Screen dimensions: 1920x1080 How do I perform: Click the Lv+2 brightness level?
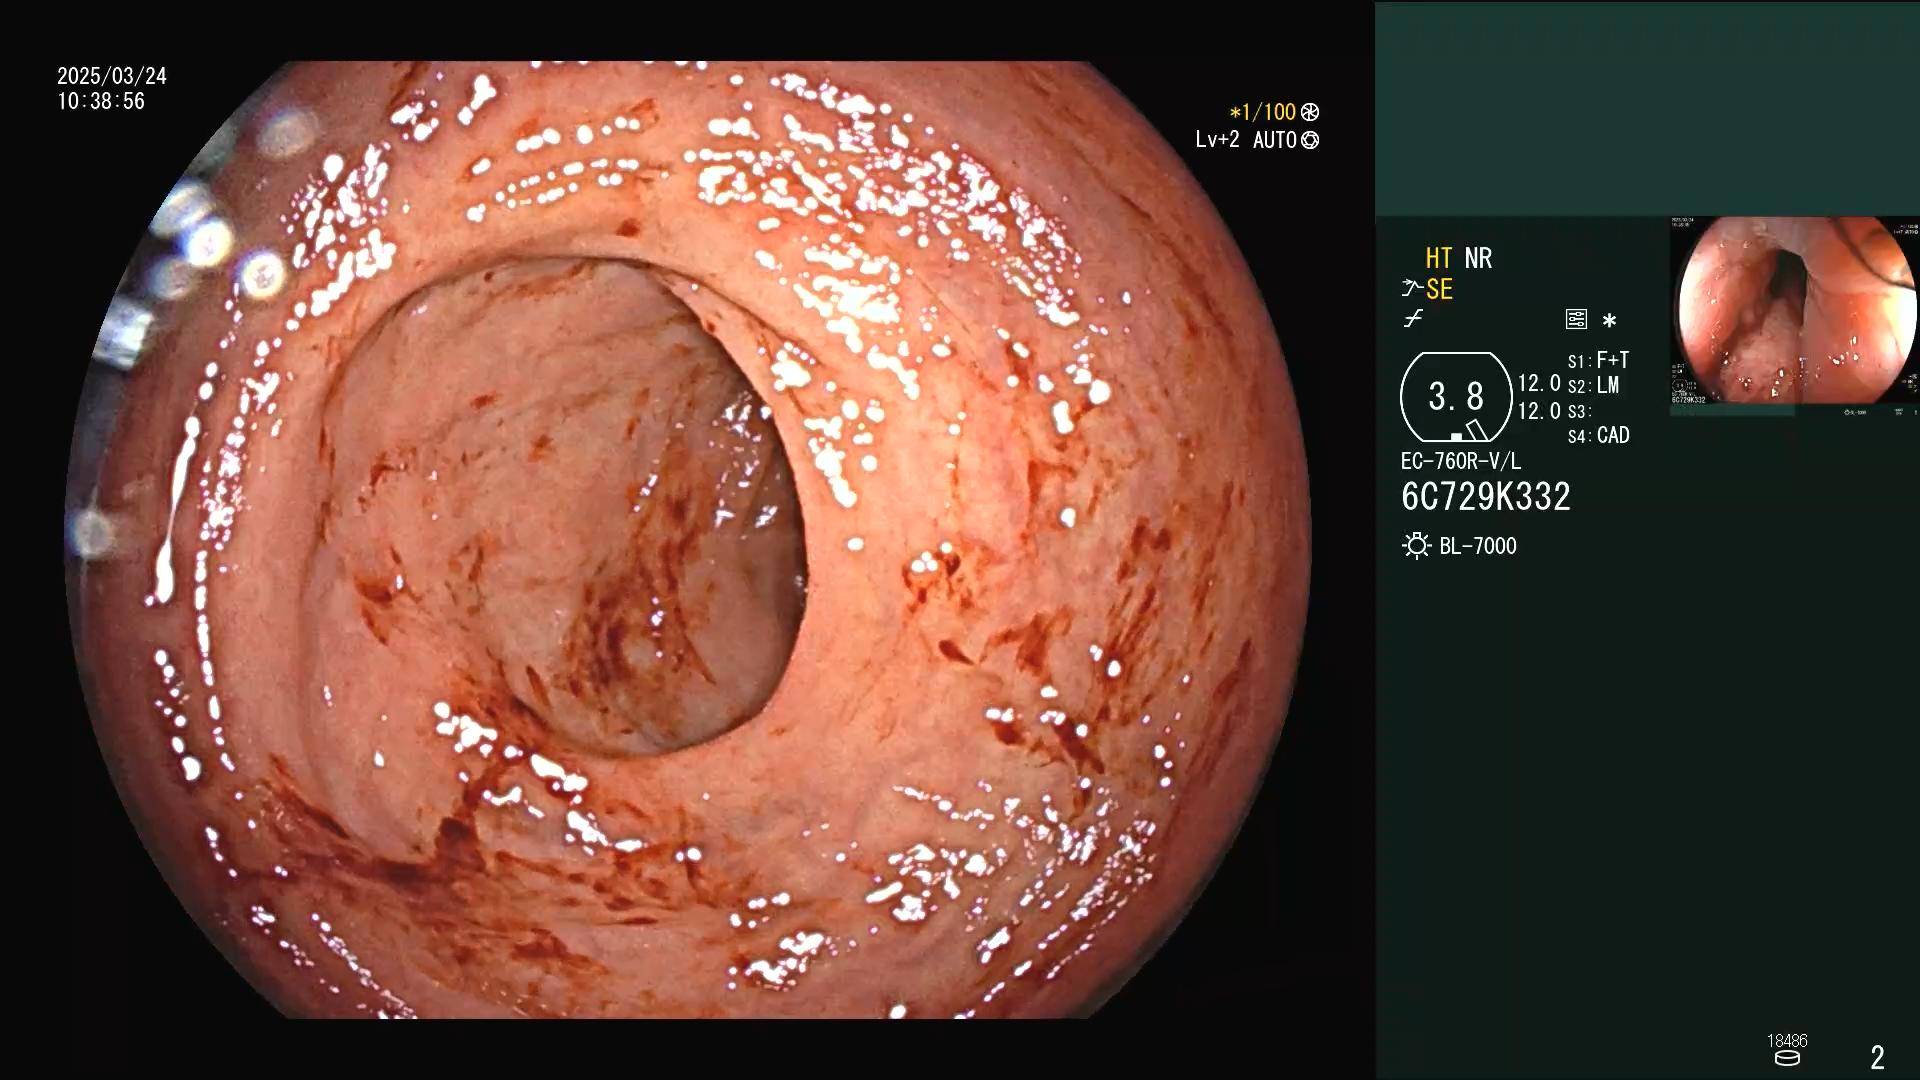pos(1217,140)
